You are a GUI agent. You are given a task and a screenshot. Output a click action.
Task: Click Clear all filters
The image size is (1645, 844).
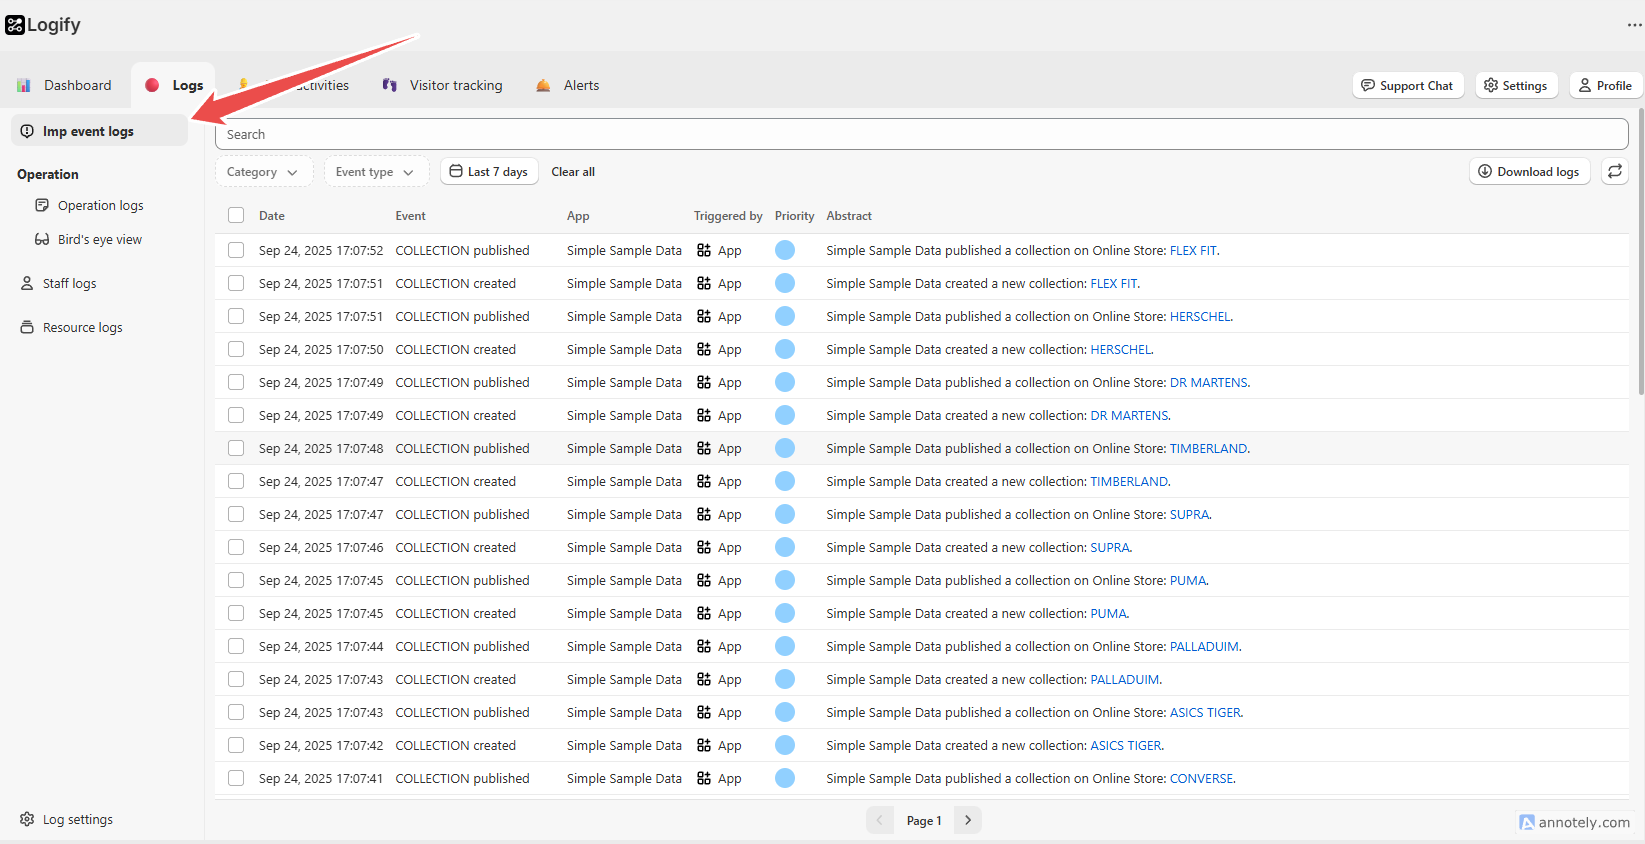pyautogui.click(x=573, y=172)
